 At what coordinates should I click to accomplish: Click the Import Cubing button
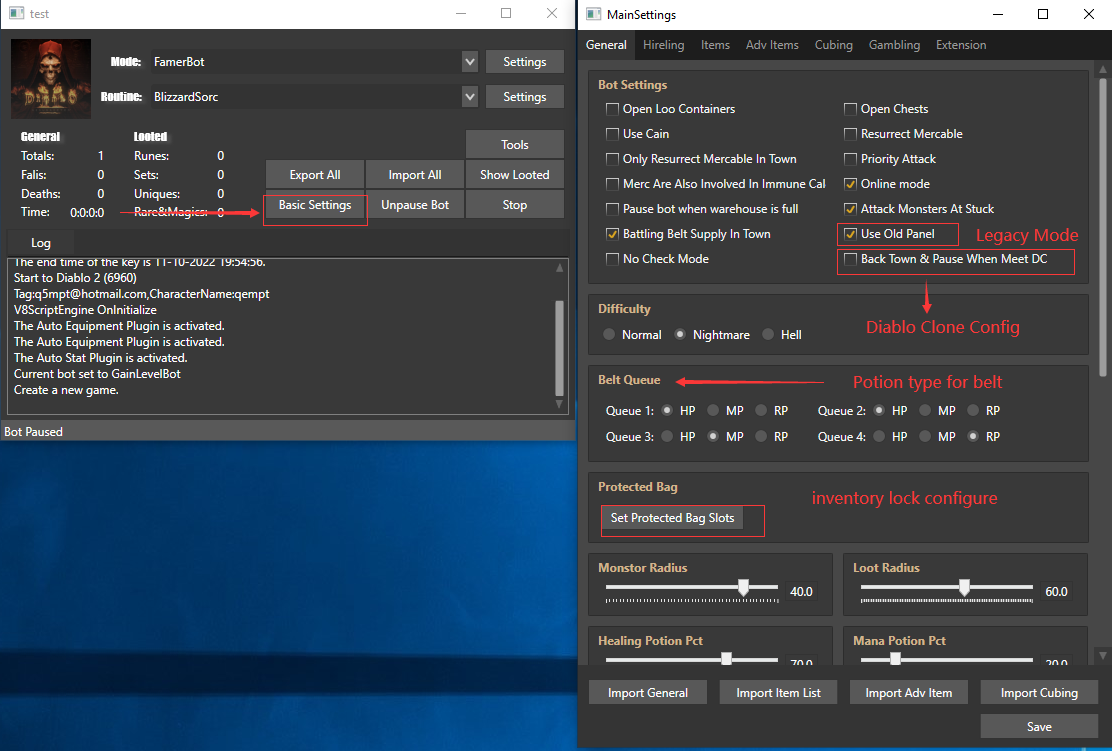(1039, 693)
